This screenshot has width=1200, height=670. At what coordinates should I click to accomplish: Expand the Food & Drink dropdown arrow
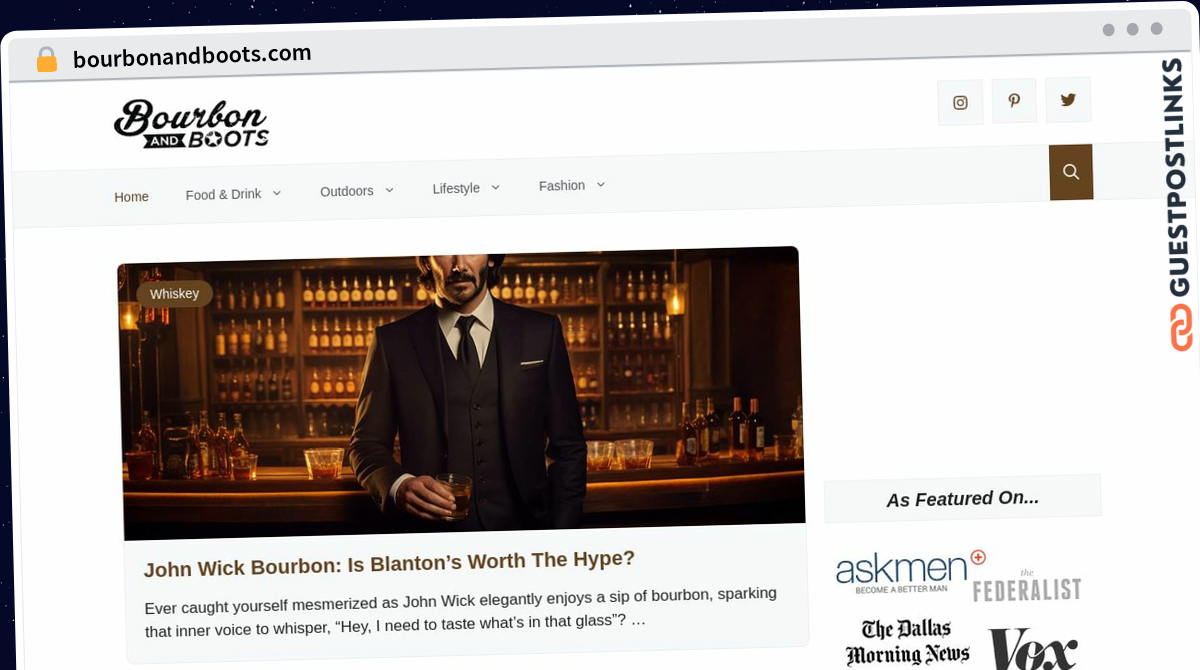coord(277,193)
